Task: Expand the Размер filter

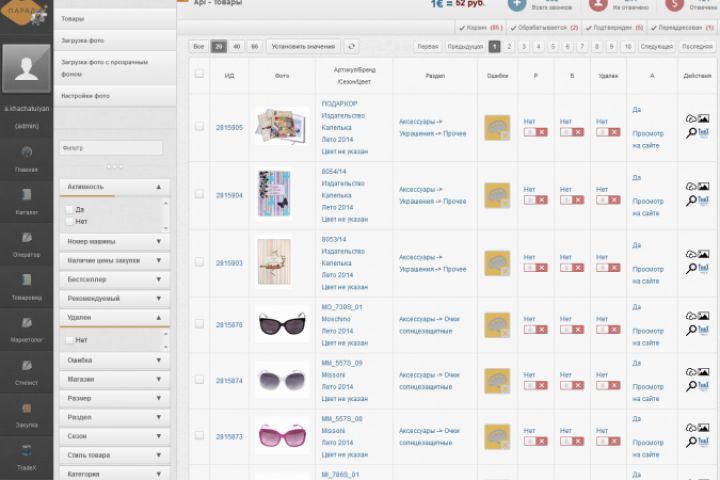Action: 114,398
